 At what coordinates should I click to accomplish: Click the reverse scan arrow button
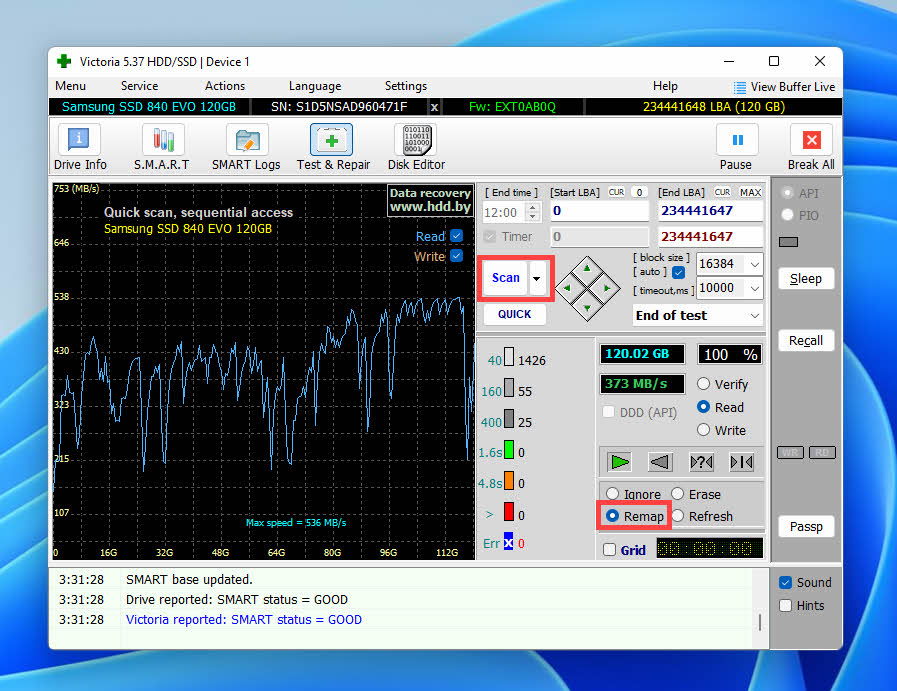coord(660,462)
